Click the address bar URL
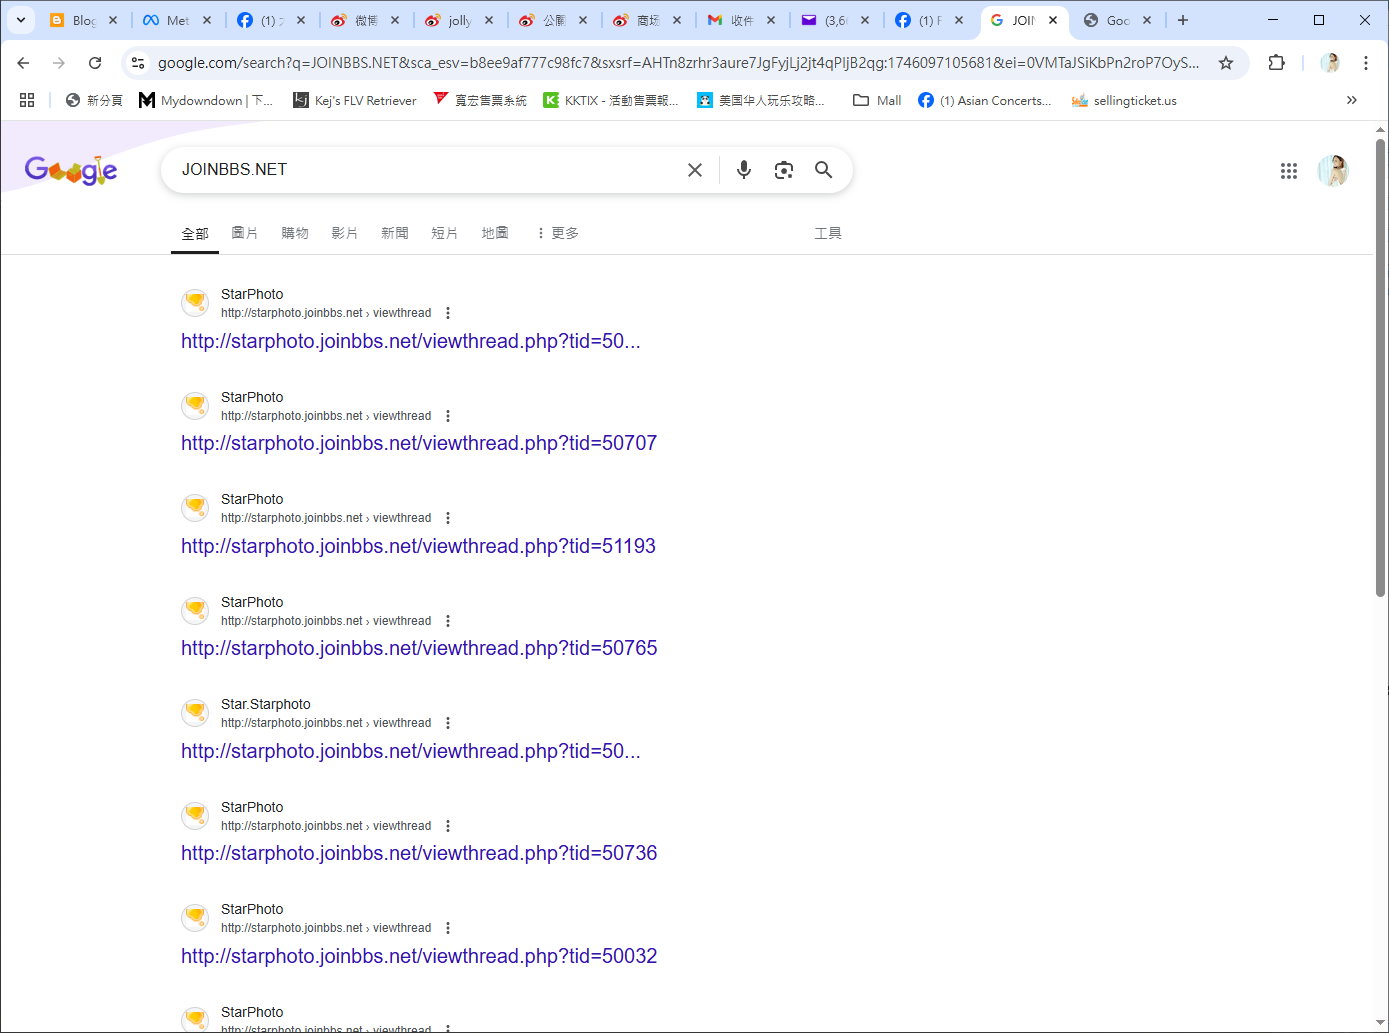This screenshot has width=1389, height=1033. click(678, 63)
